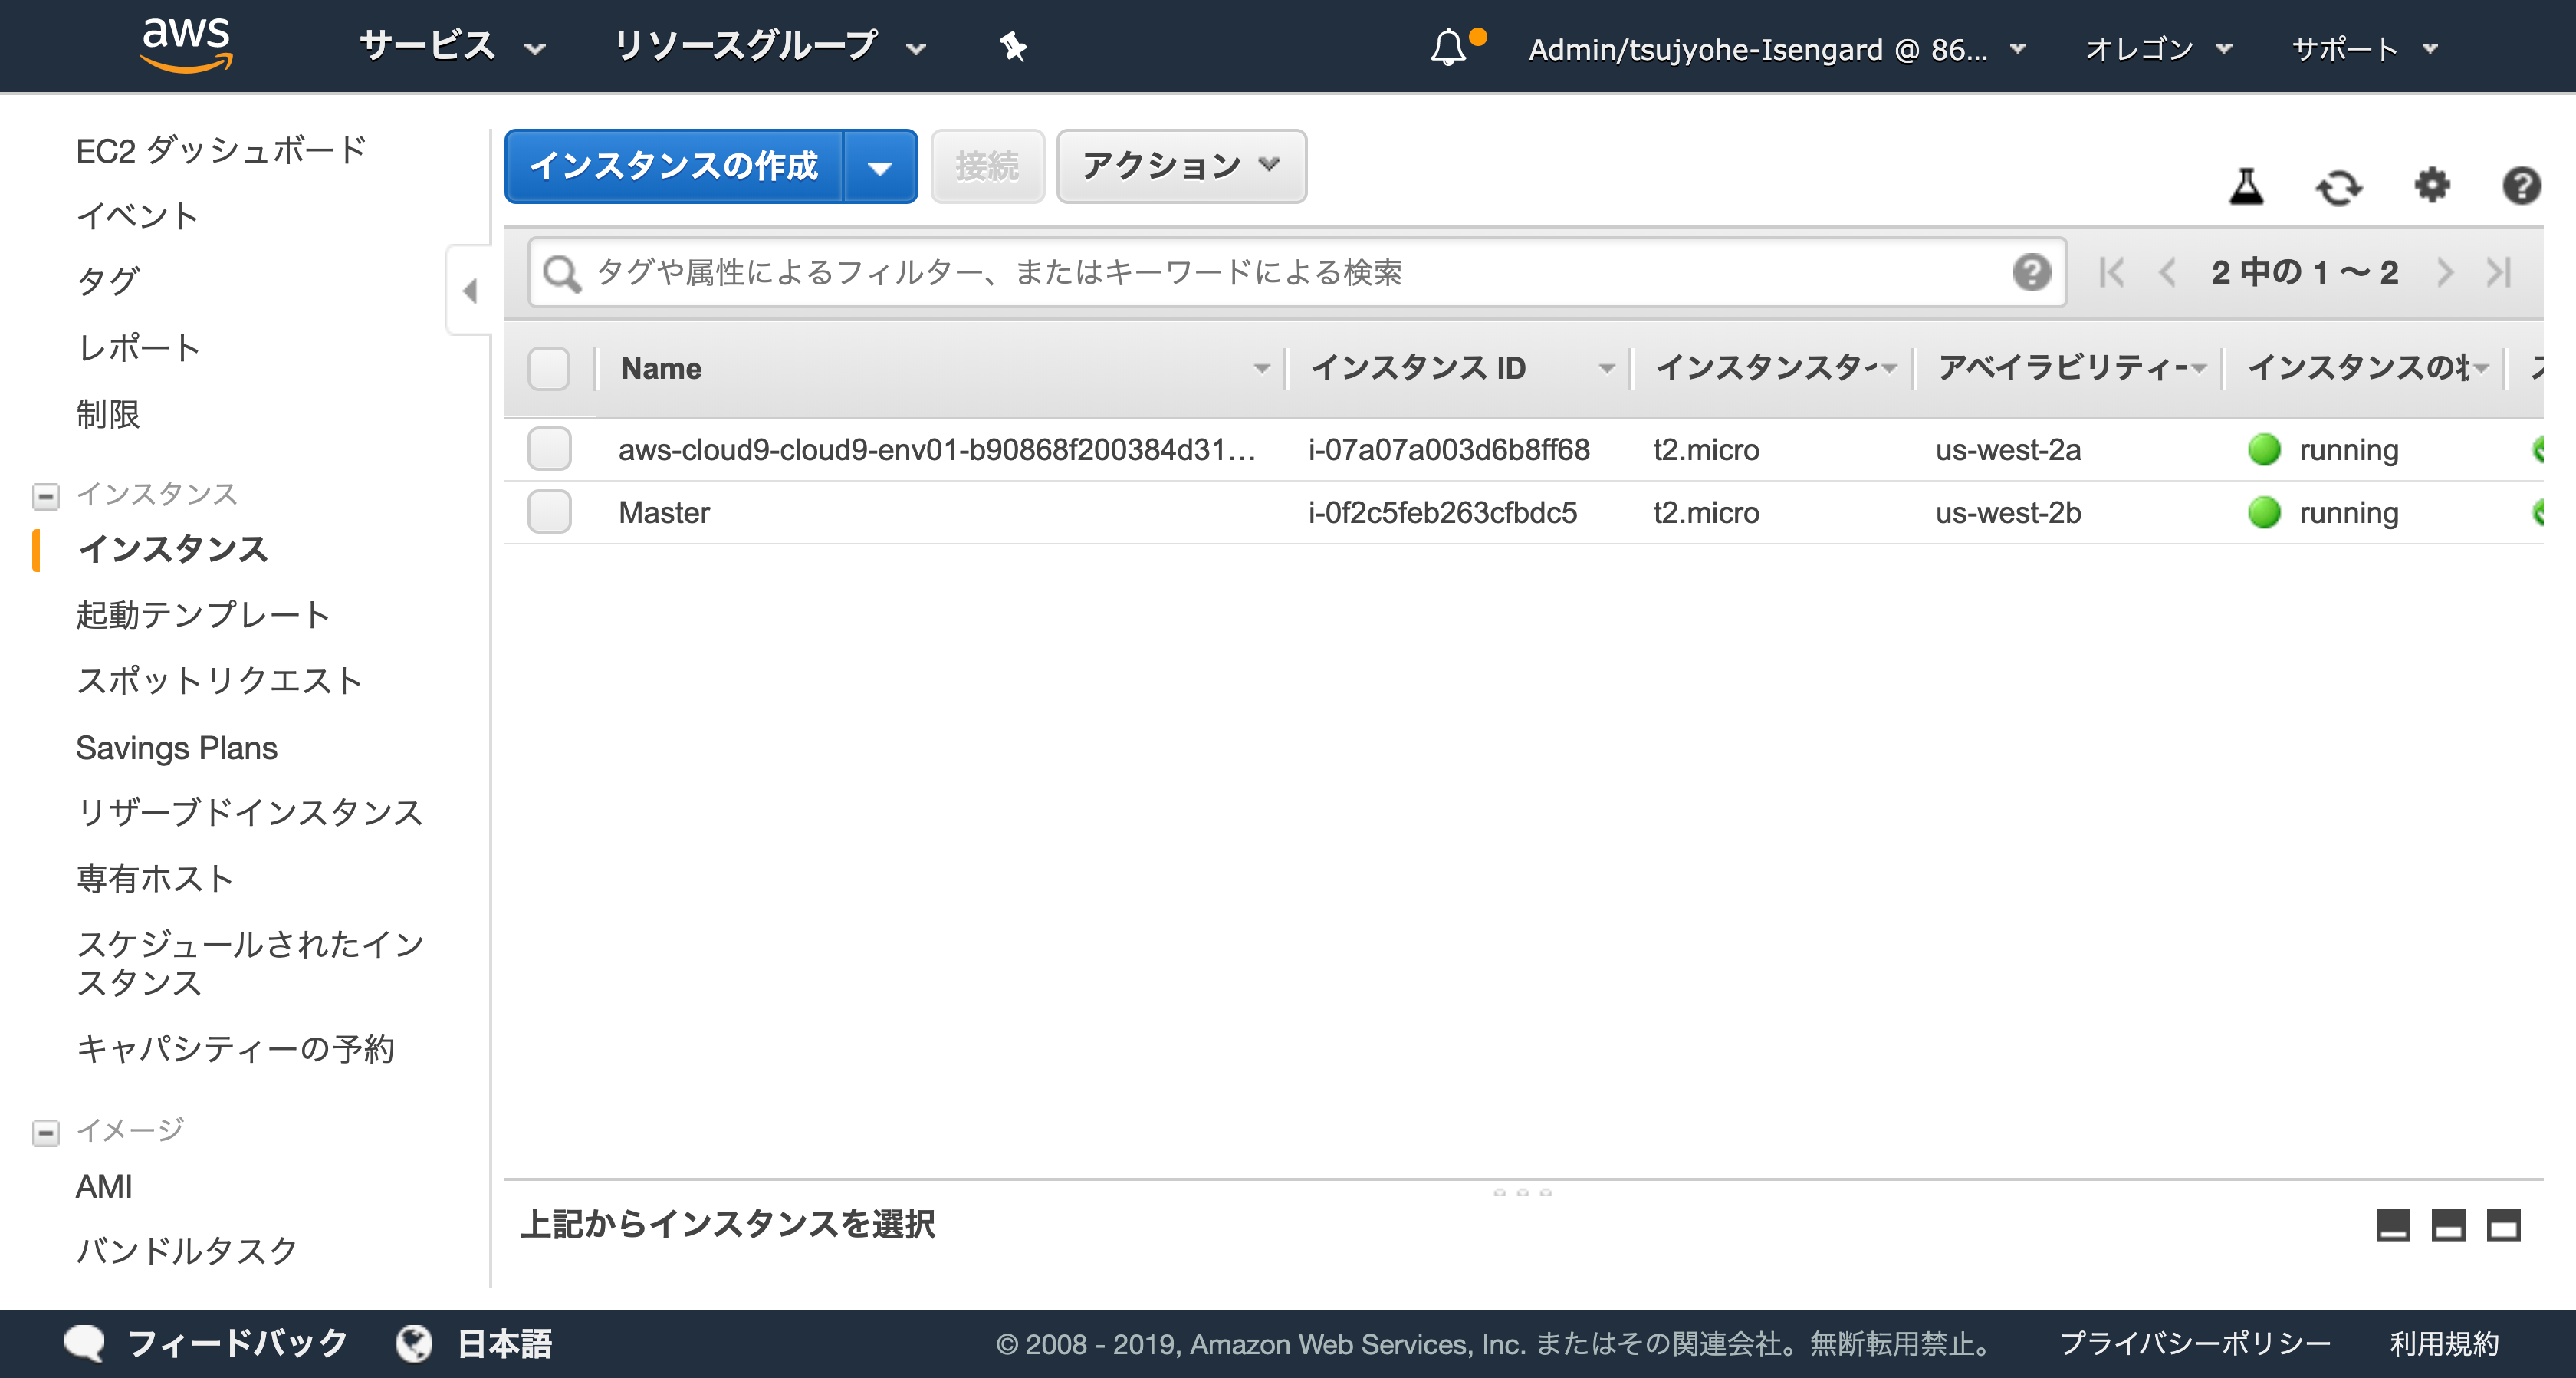This screenshot has height=1378, width=2576.
Task: Open AMI in sidebar
Action: click(104, 1187)
